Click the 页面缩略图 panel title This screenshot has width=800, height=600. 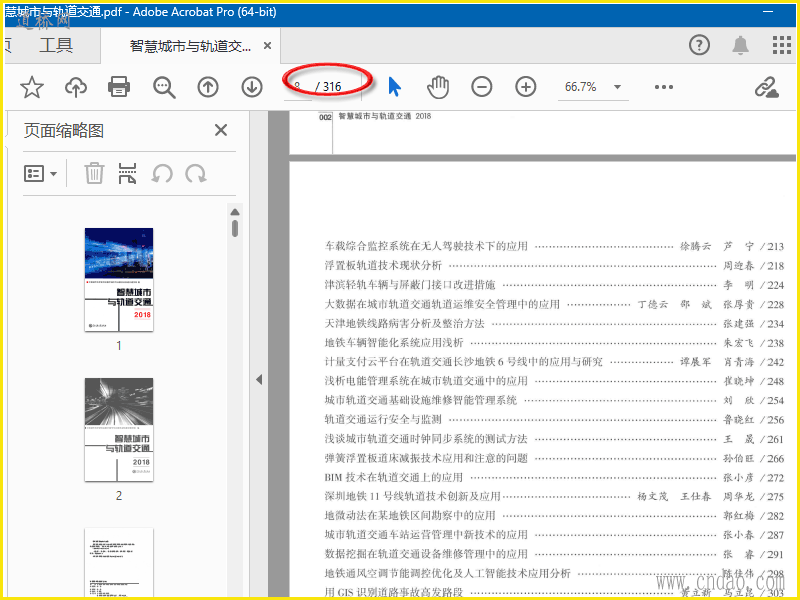point(64,131)
